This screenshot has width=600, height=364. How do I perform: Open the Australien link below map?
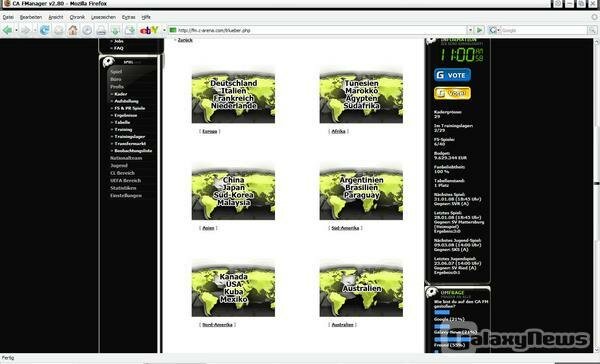(x=342, y=325)
